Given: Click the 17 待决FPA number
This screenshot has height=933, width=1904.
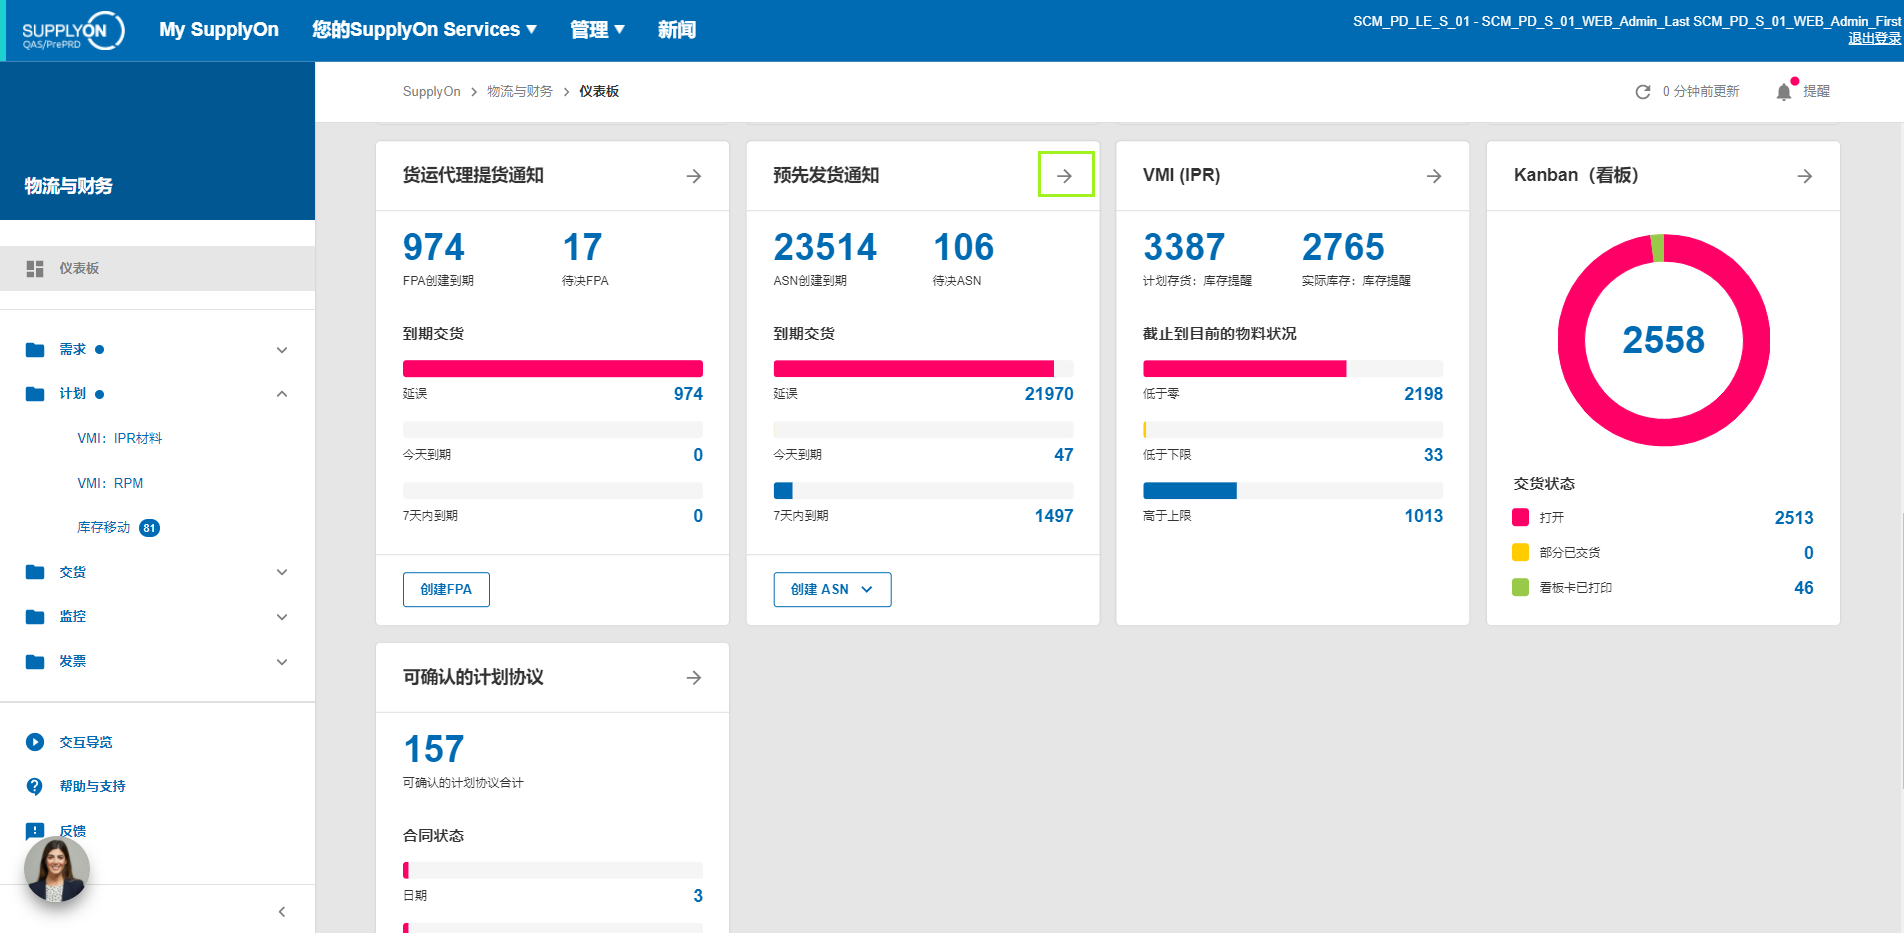Looking at the screenshot, I should 582,247.
